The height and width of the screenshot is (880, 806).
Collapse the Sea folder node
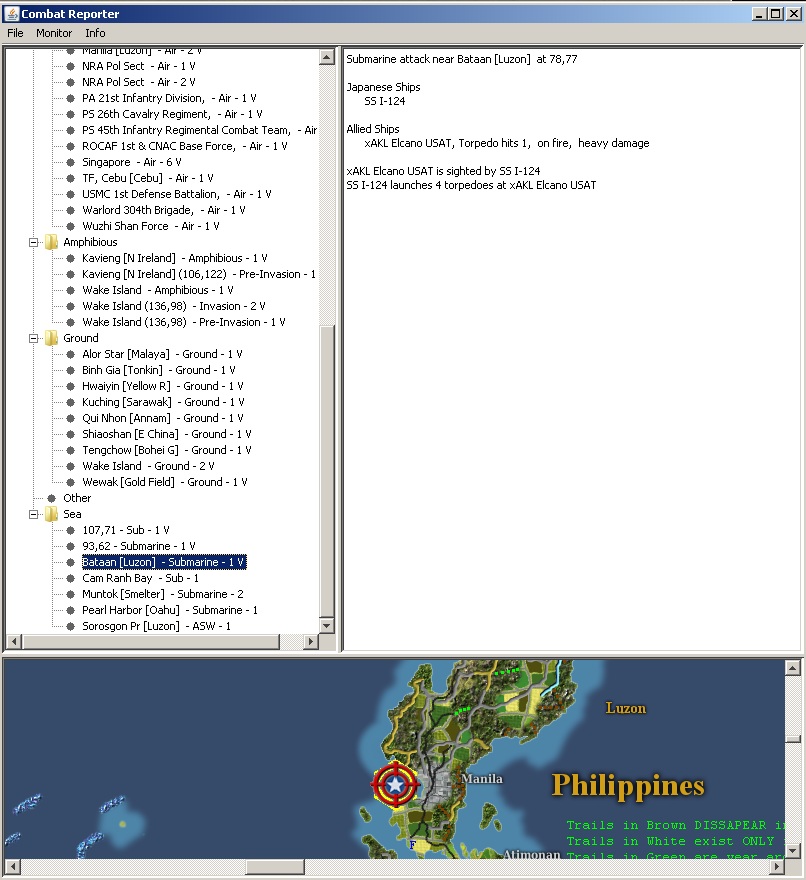[34, 514]
